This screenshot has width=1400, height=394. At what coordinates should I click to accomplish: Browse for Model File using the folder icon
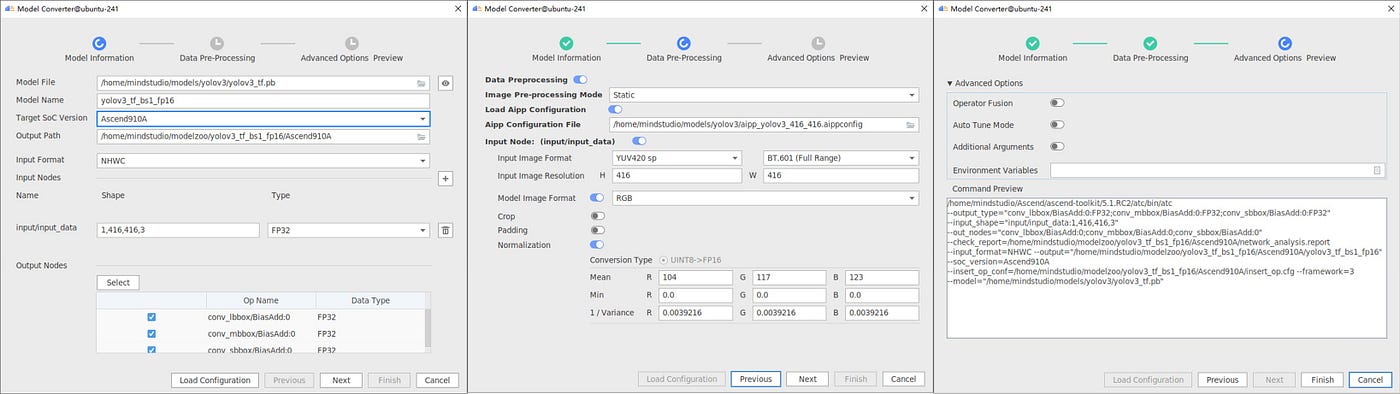422,84
